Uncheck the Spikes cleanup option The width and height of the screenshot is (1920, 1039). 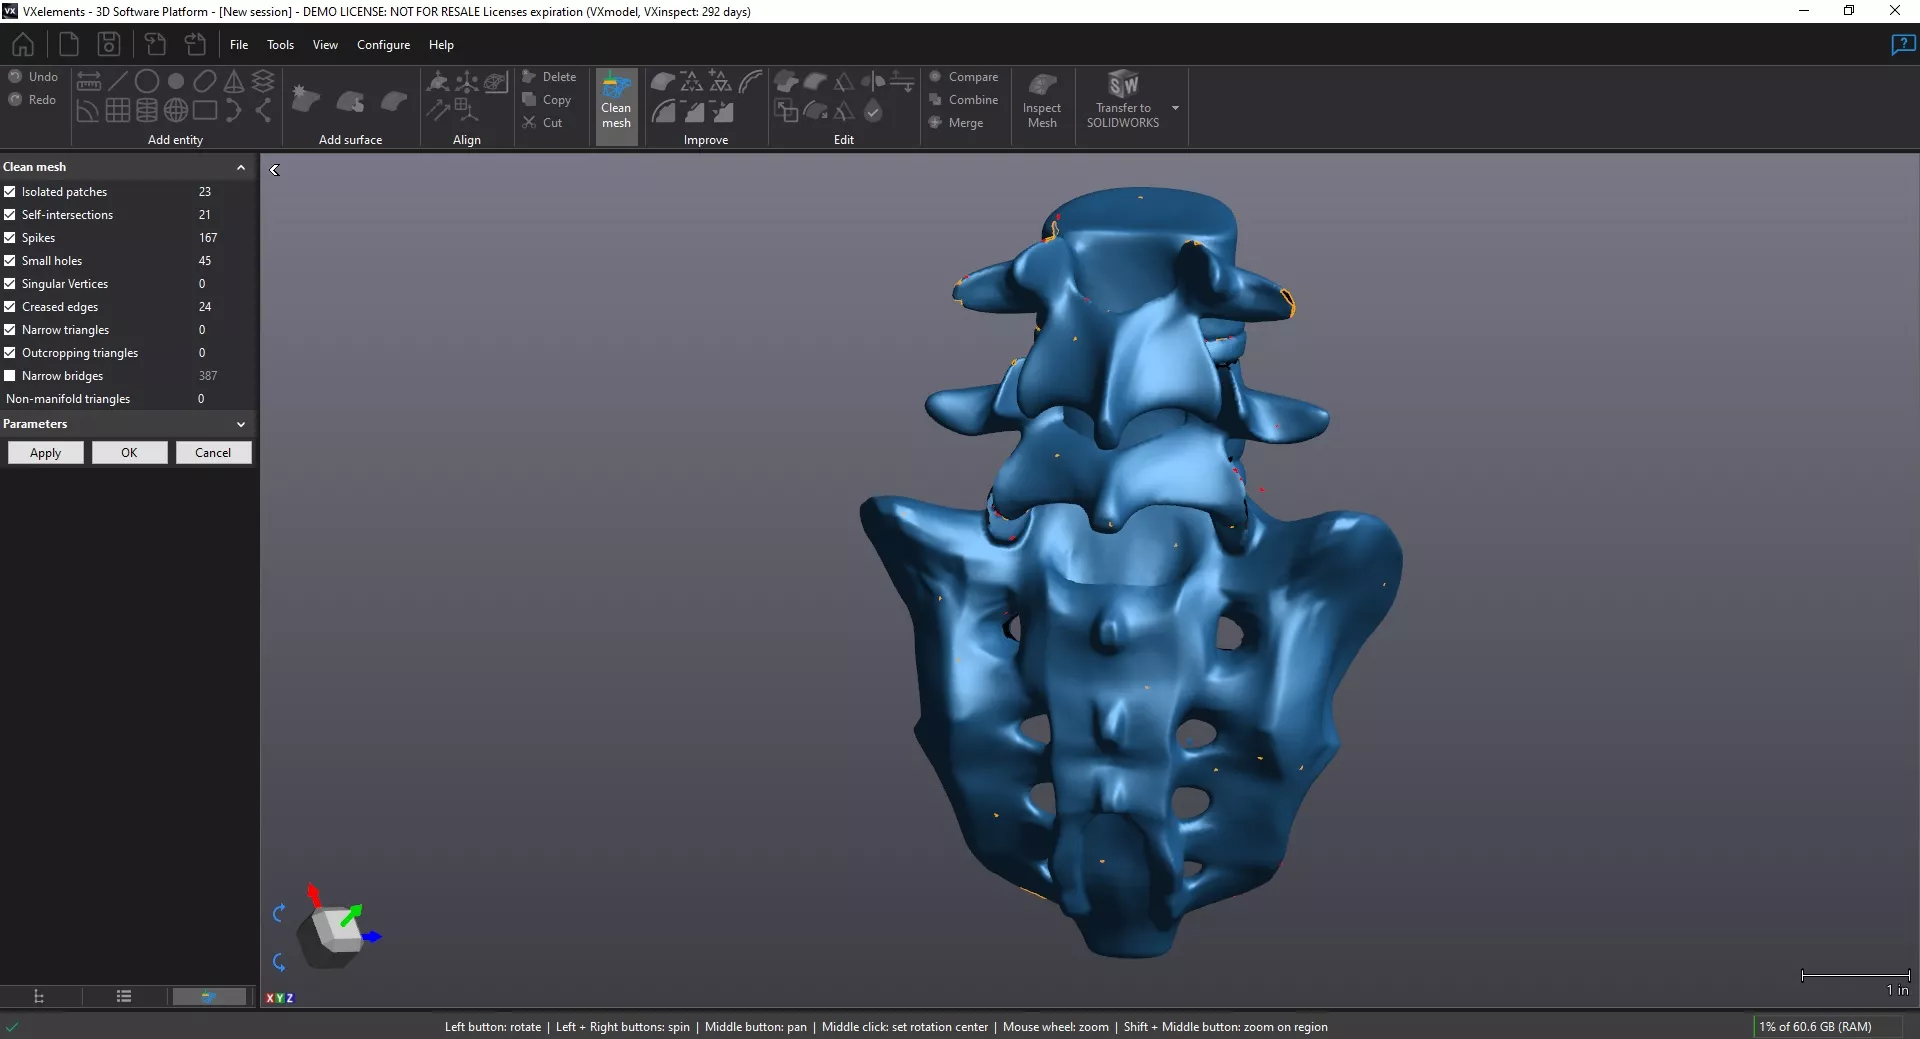coord(10,238)
